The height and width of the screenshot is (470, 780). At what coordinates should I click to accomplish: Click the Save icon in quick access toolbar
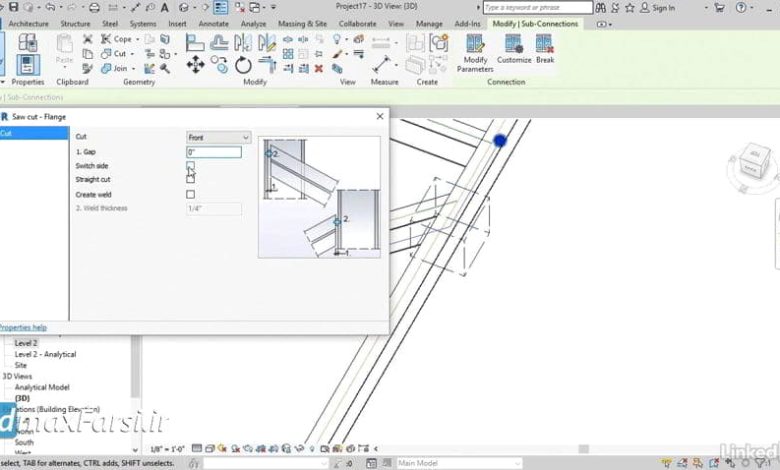point(13,7)
